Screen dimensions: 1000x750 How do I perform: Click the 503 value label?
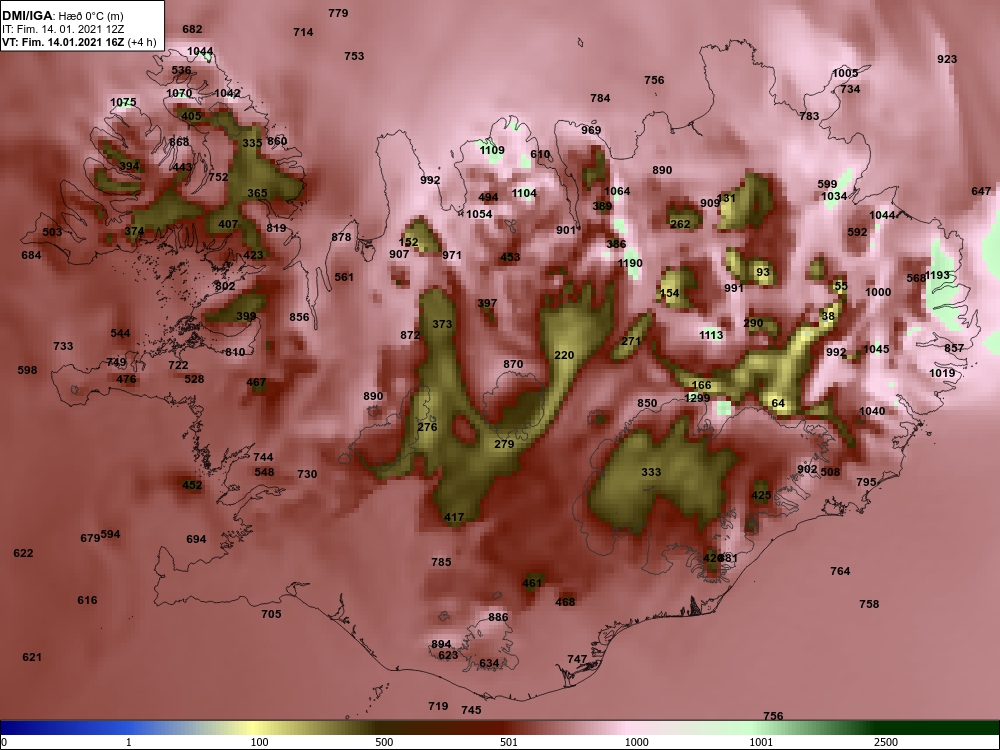(x=52, y=232)
